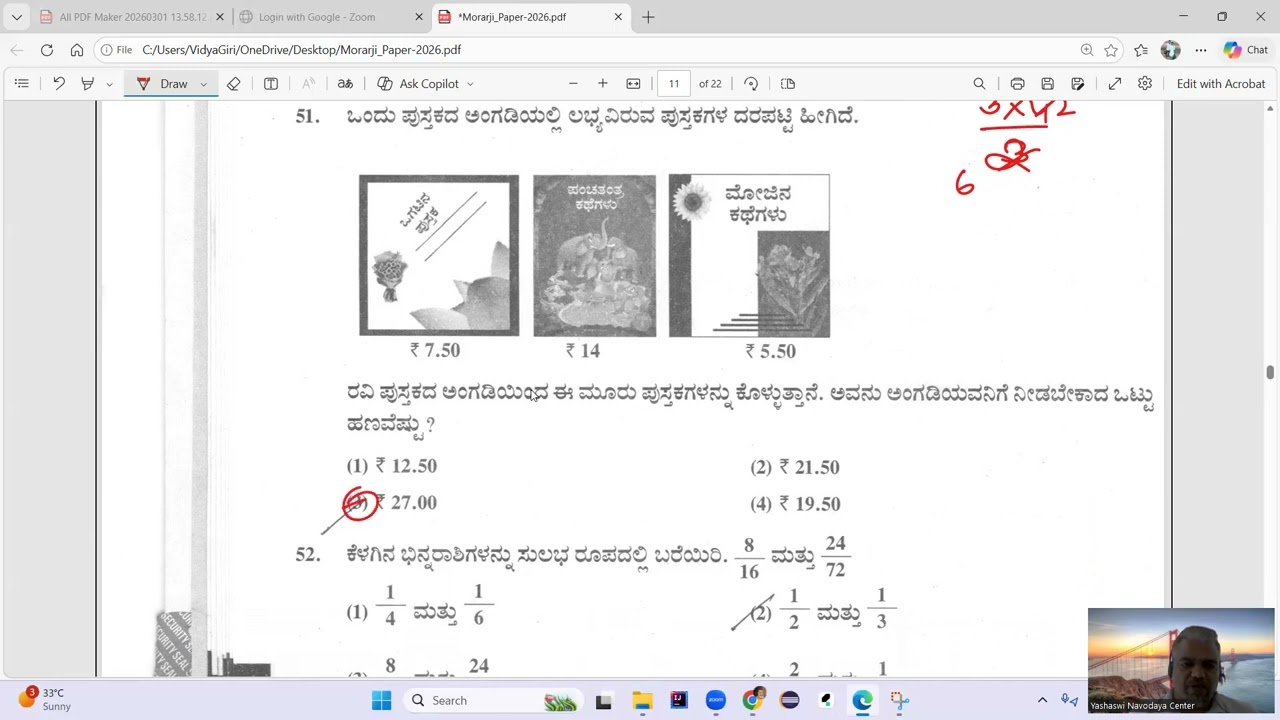Screen dimensions: 1280x720
Task: Expand the highlight color options arrow
Action: pyautogui.click(x=109, y=84)
